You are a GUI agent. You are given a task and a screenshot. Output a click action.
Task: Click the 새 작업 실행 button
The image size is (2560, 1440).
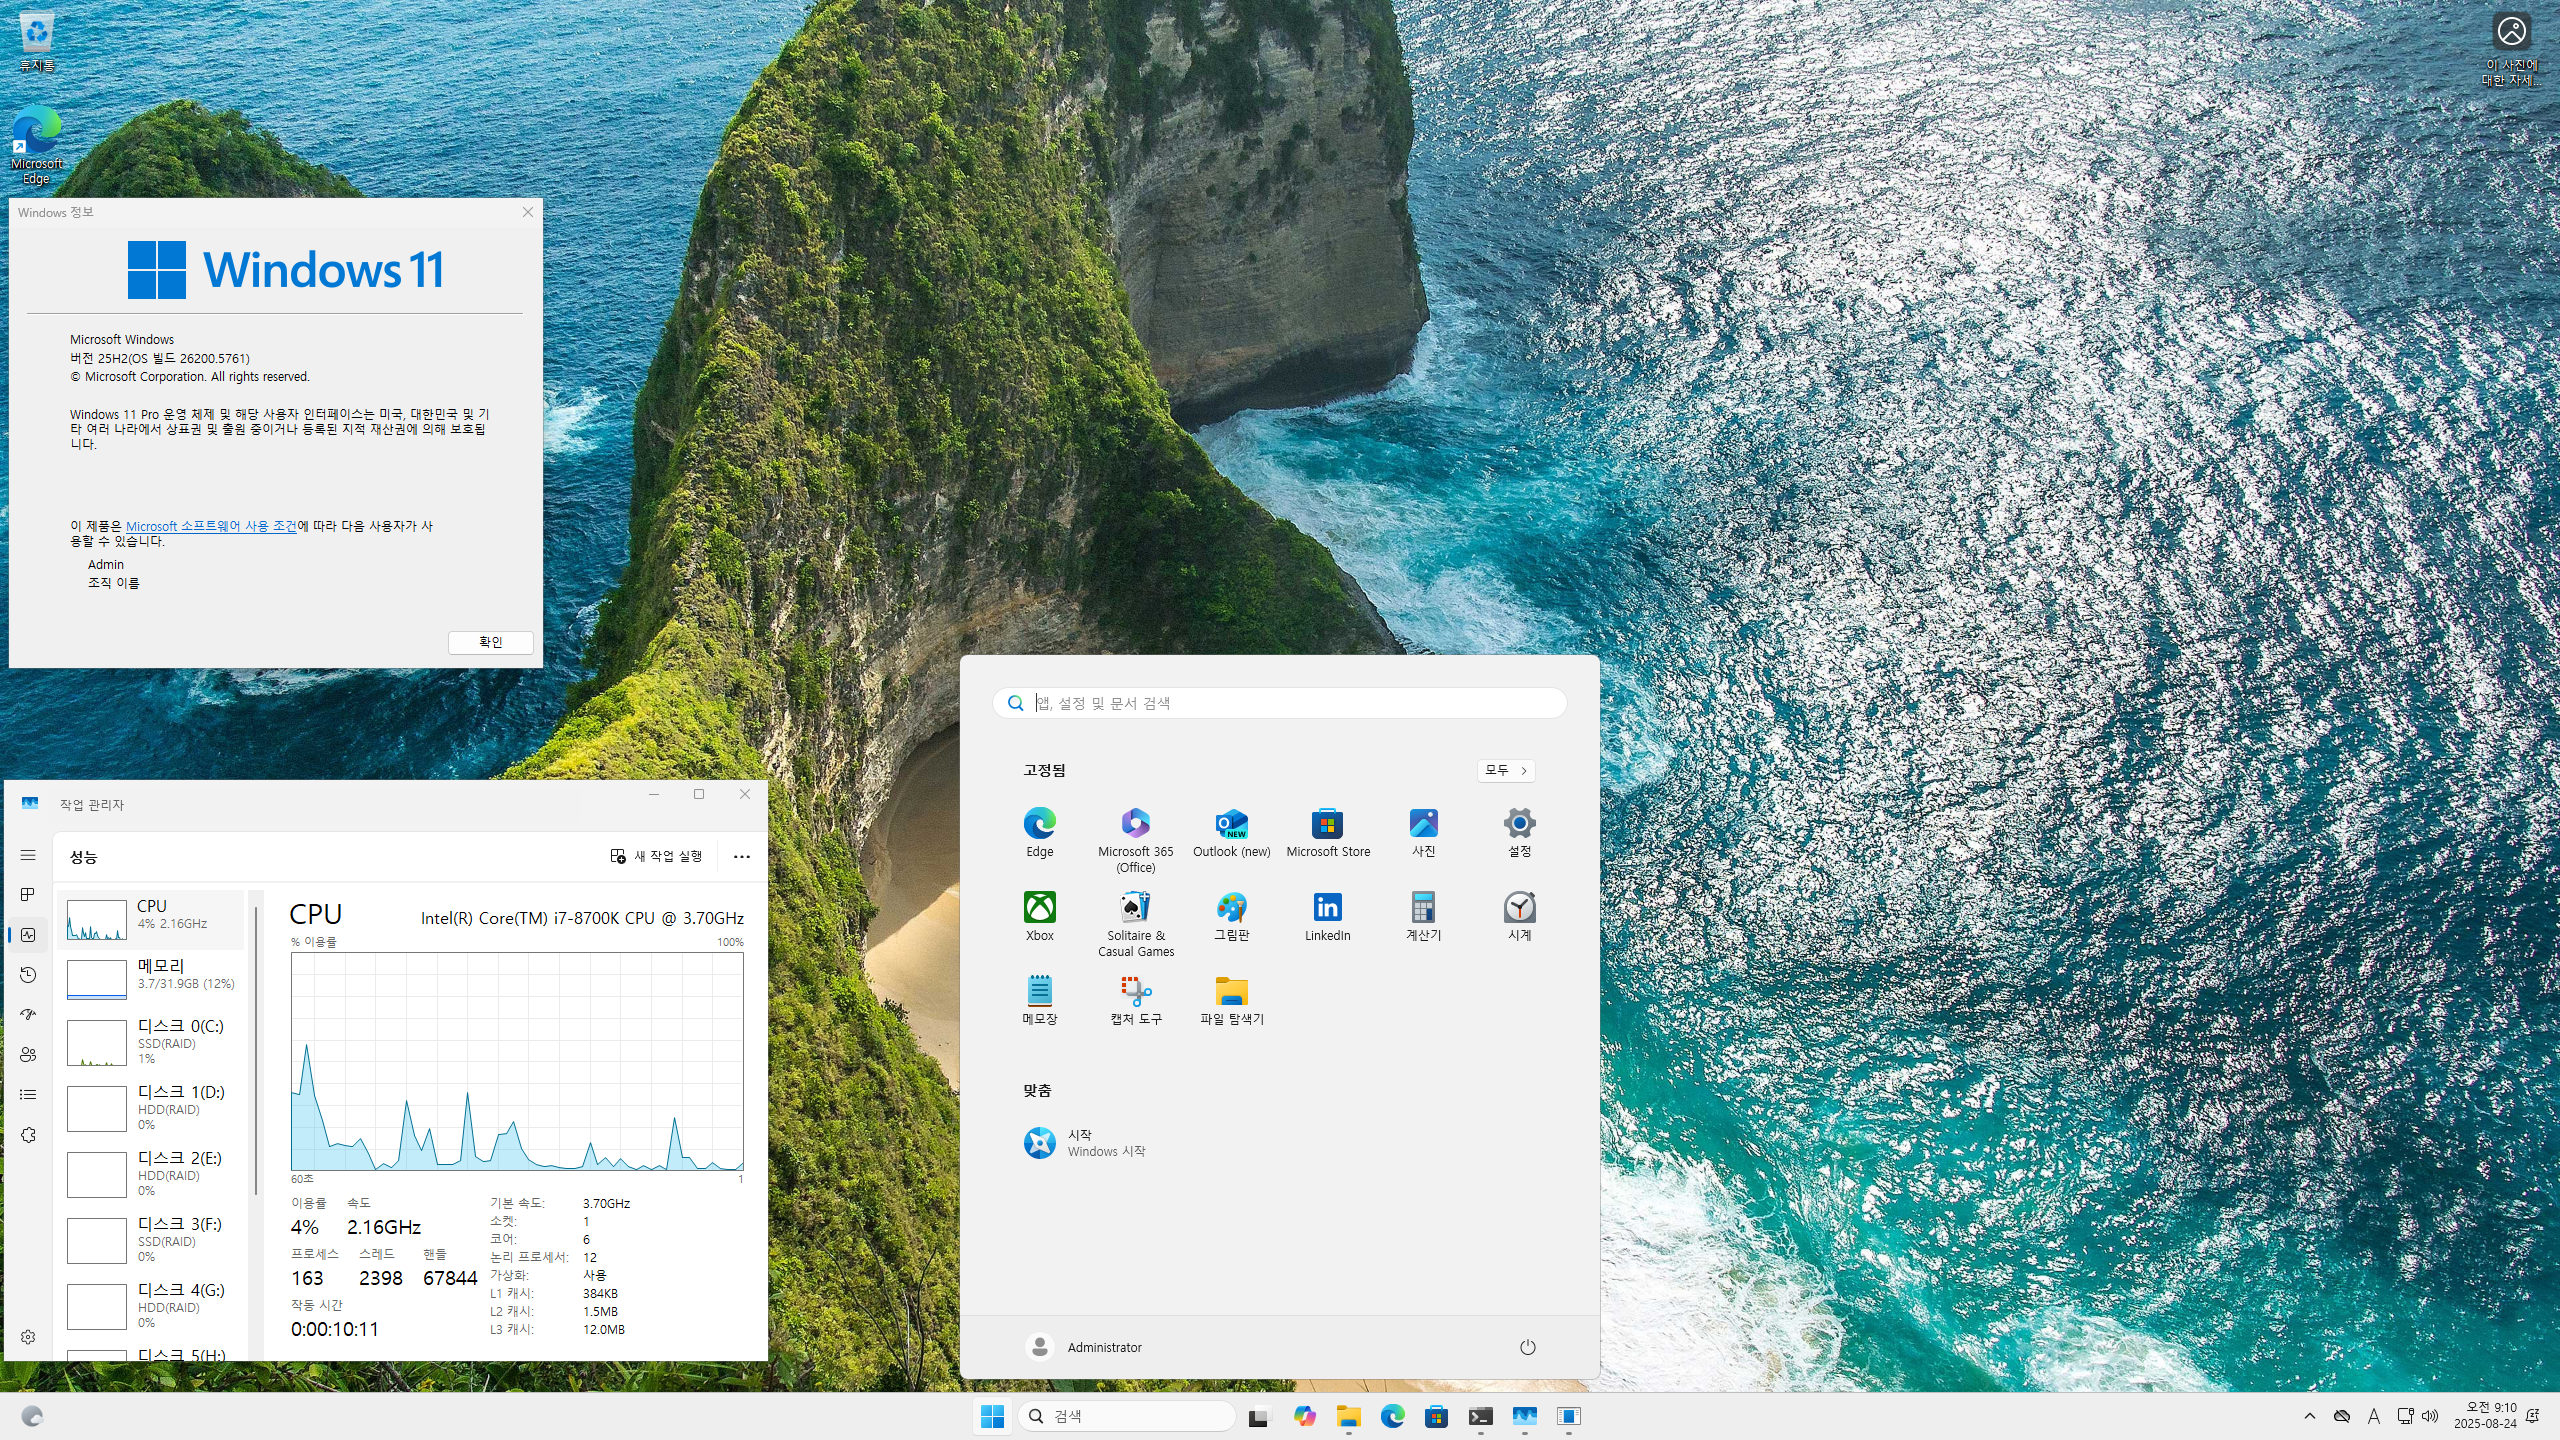[657, 857]
